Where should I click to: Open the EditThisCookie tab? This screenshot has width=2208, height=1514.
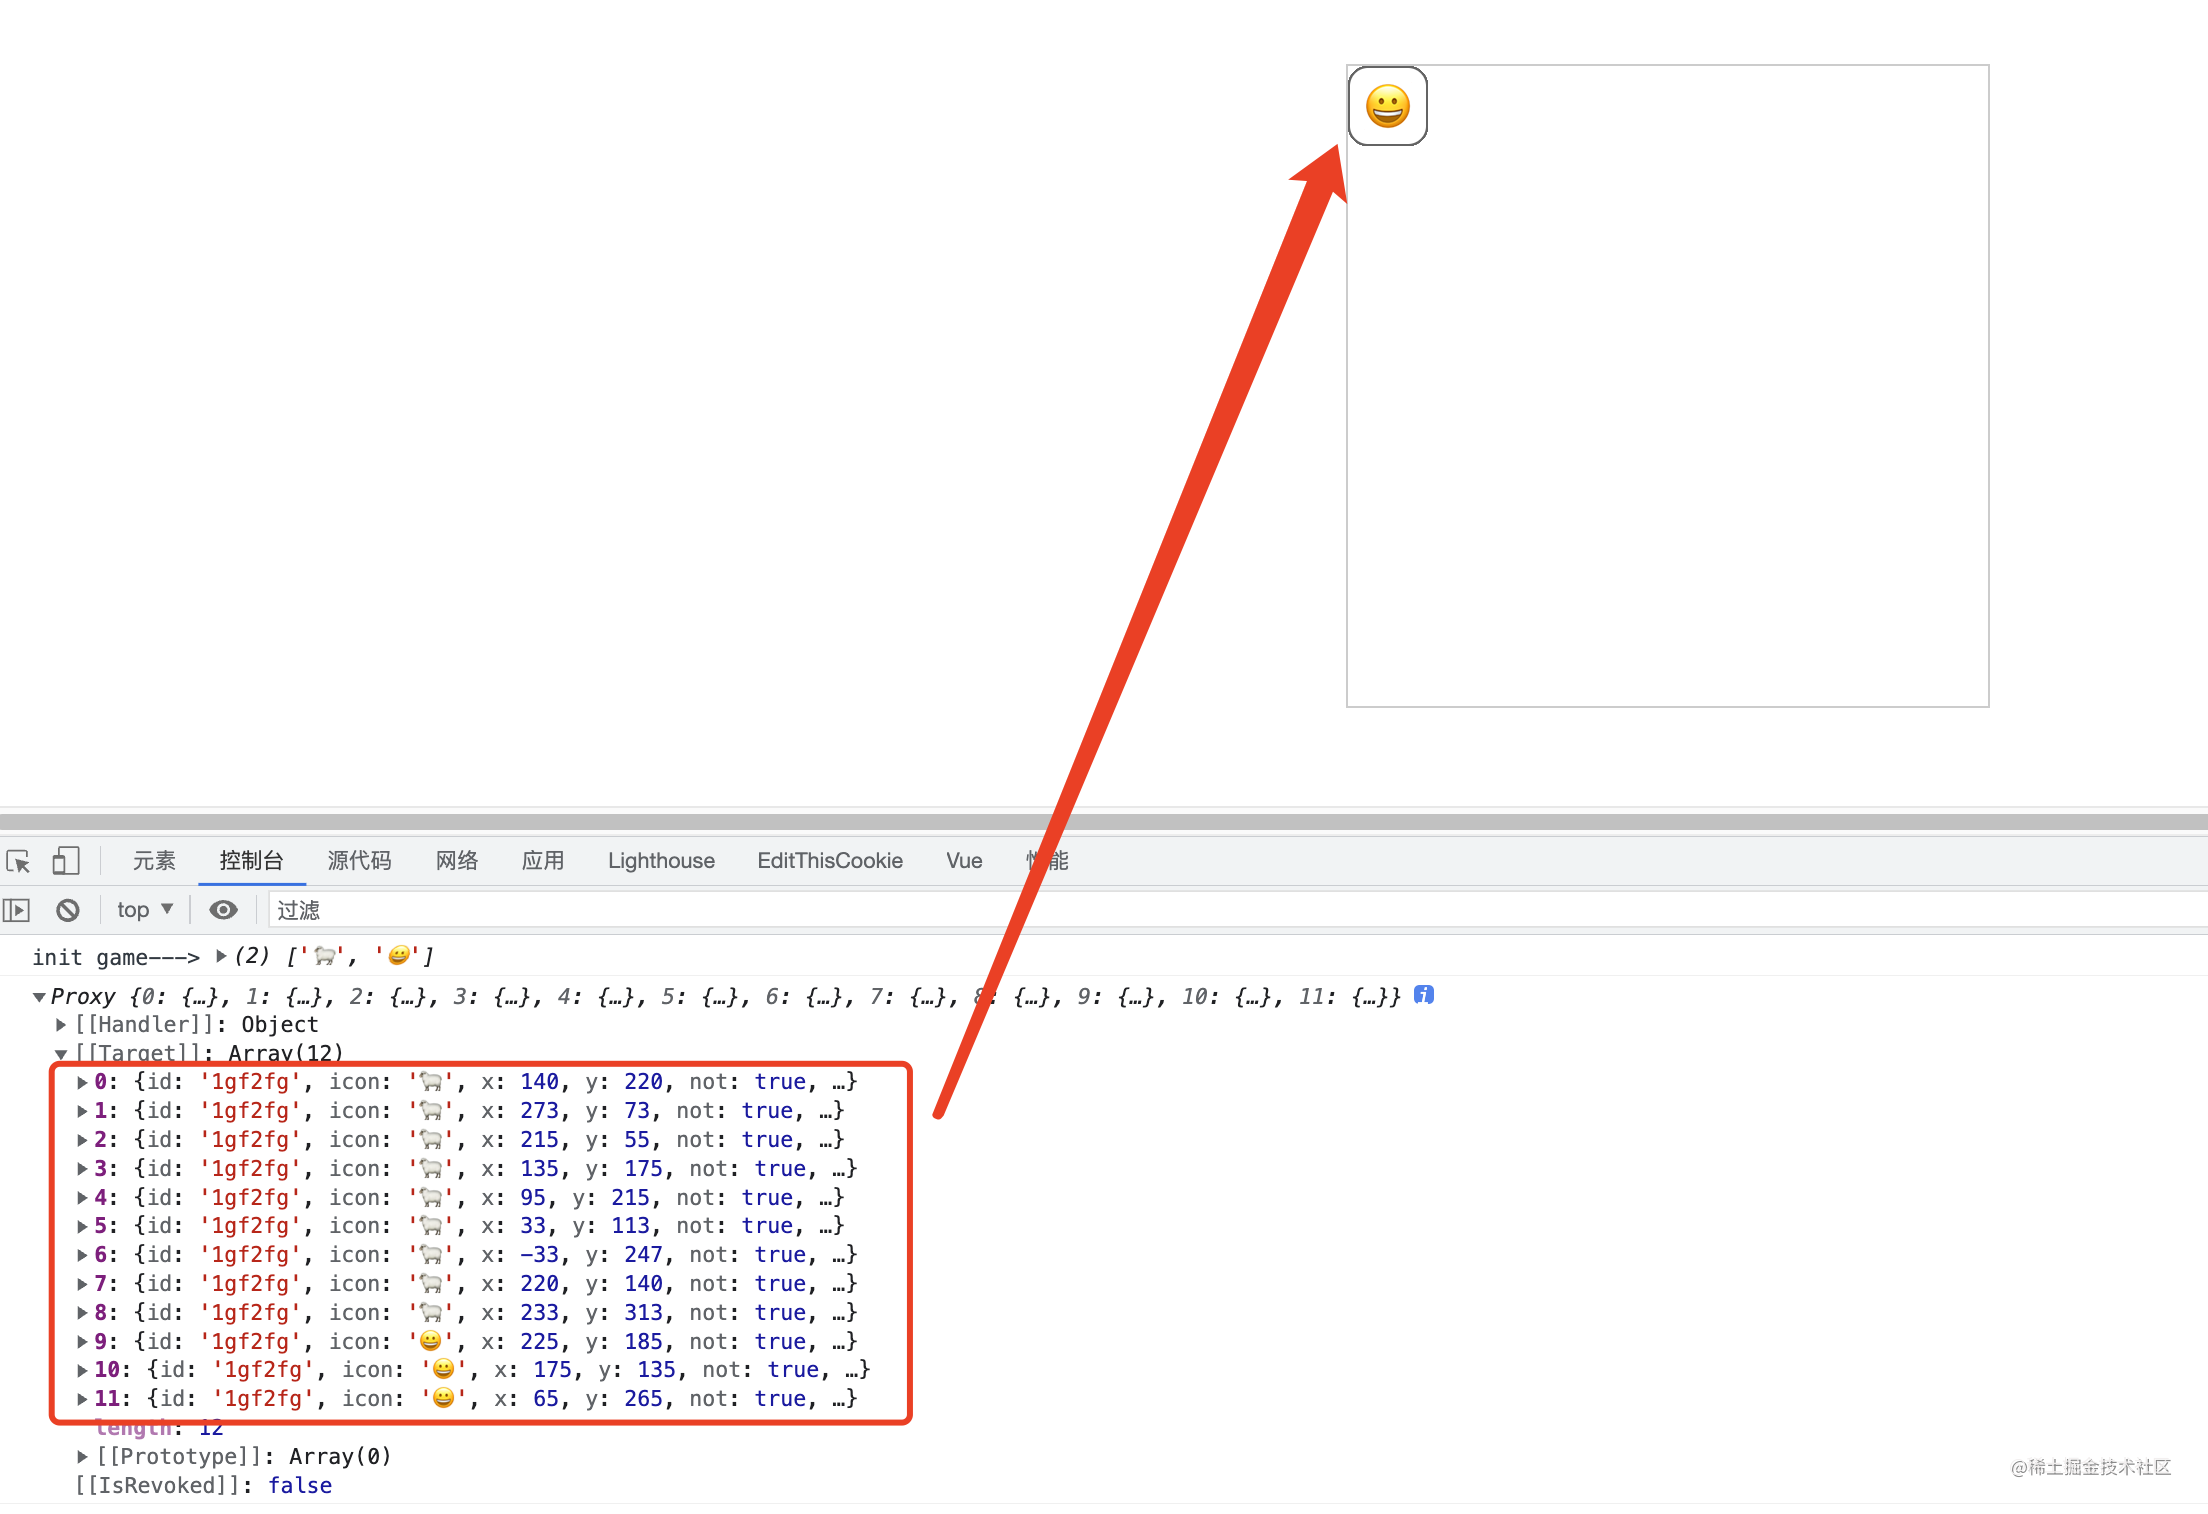point(830,861)
